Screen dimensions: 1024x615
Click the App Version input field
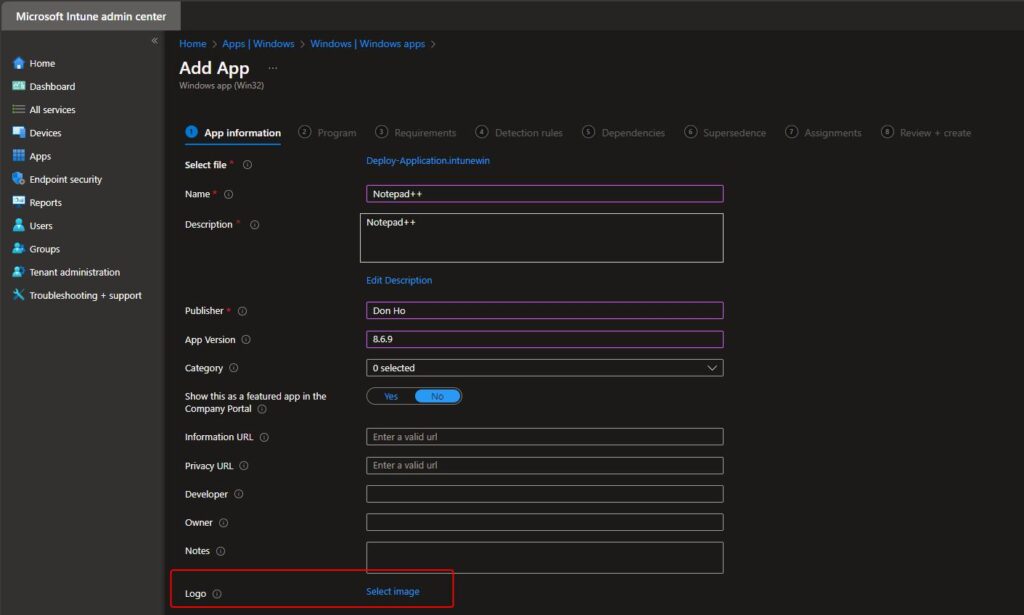pyautogui.click(x=545, y=339)
